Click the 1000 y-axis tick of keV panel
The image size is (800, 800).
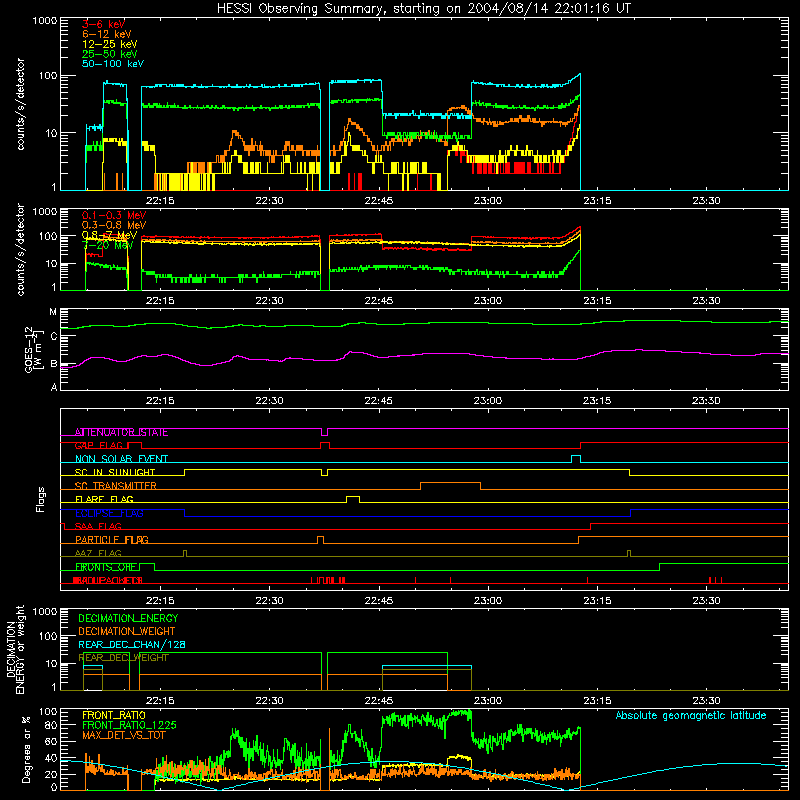point(45,21)
